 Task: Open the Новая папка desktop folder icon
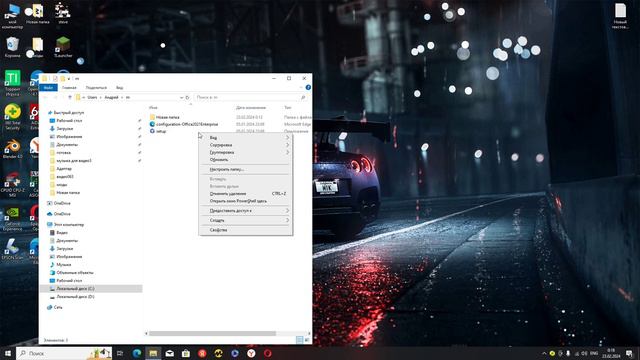[38, 14]
